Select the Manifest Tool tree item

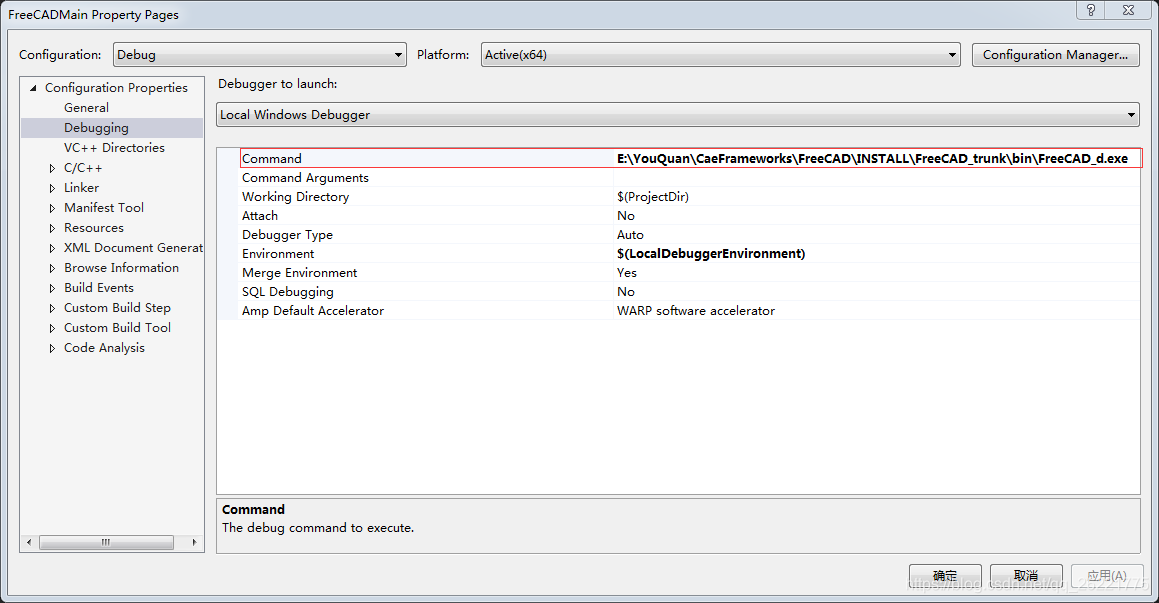pyautogui.click(x=104, y=208)
